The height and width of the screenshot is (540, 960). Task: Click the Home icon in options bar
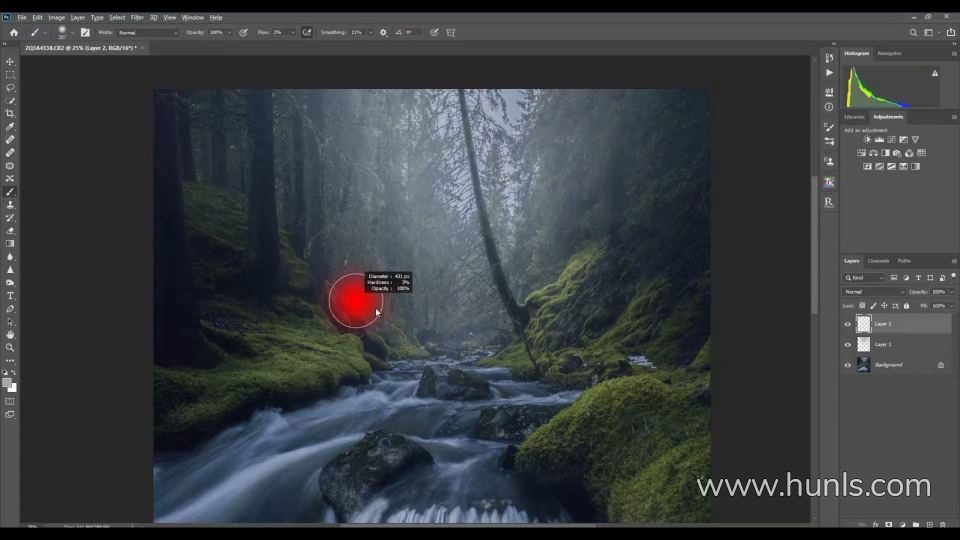pyautogui.click(x=14, y=32)
